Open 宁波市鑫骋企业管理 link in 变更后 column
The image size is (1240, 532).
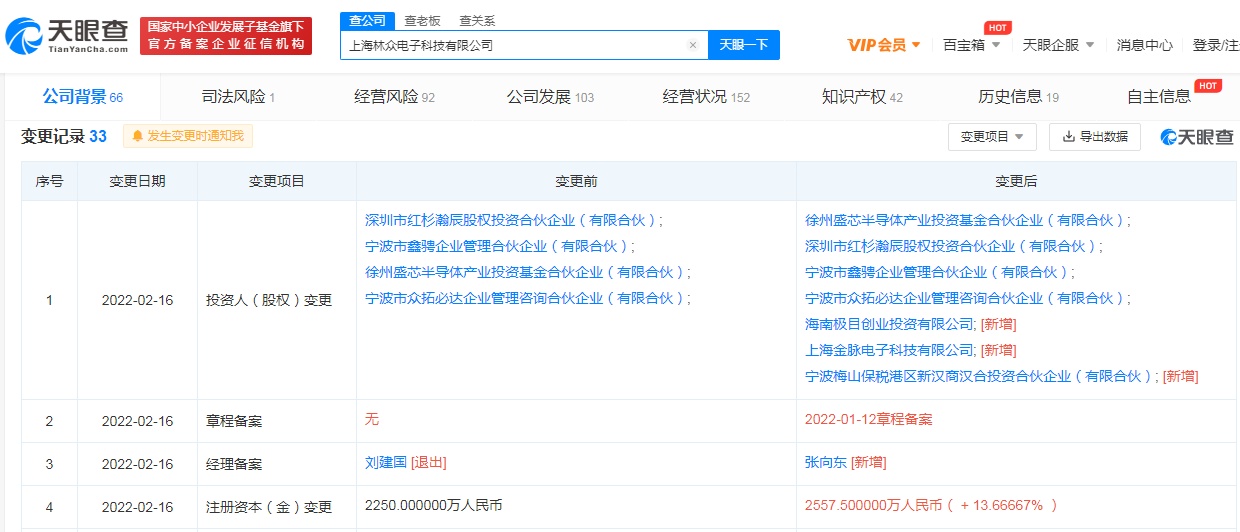point(938,272)
